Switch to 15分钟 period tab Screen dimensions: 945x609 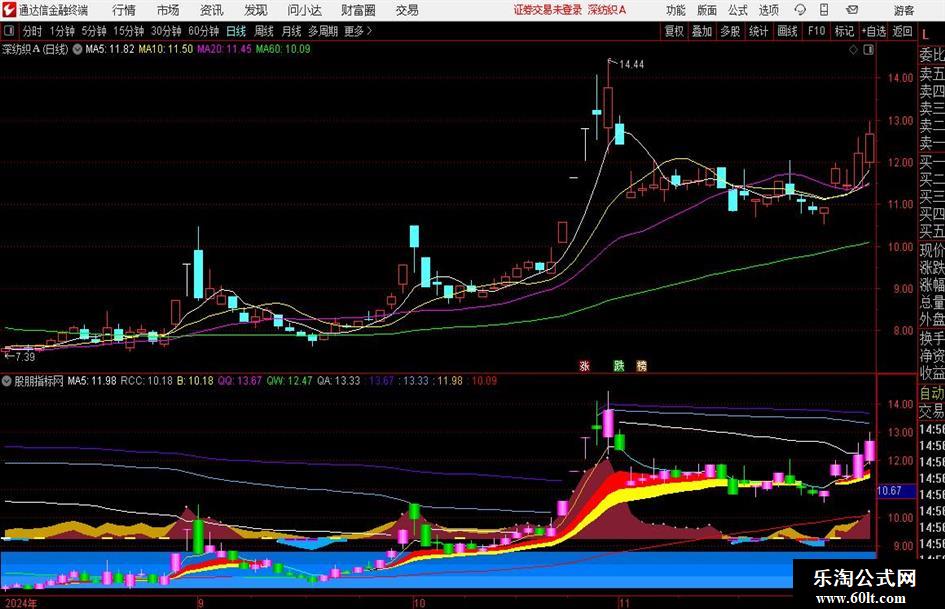(129, 31)
